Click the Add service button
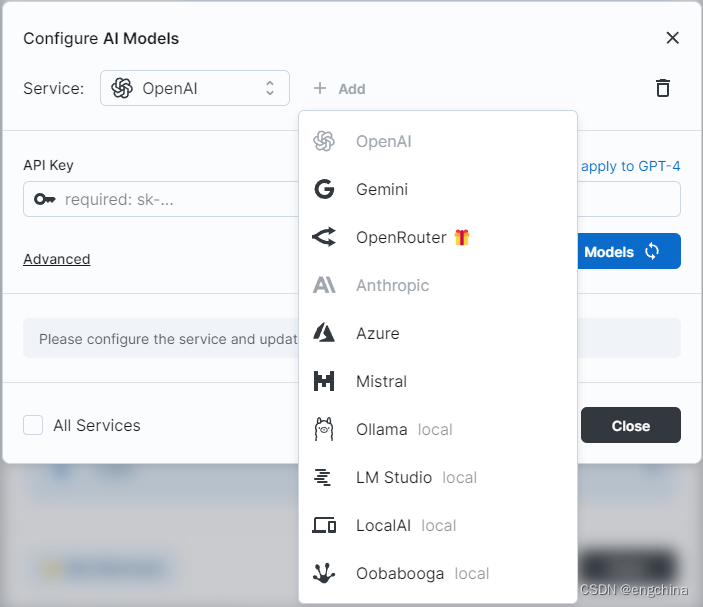 tap(339, 88)
